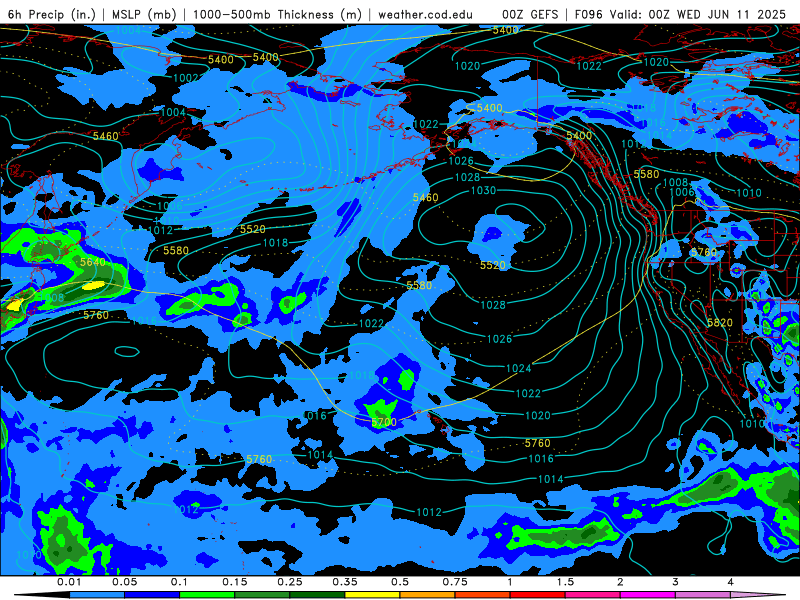
Task: Click the '0.25' legend value
Action: [290, 582]
